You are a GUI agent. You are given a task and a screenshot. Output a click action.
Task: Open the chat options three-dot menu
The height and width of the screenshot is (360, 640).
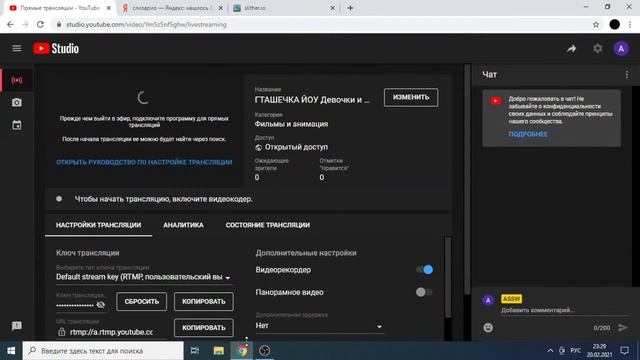[627, 75]
